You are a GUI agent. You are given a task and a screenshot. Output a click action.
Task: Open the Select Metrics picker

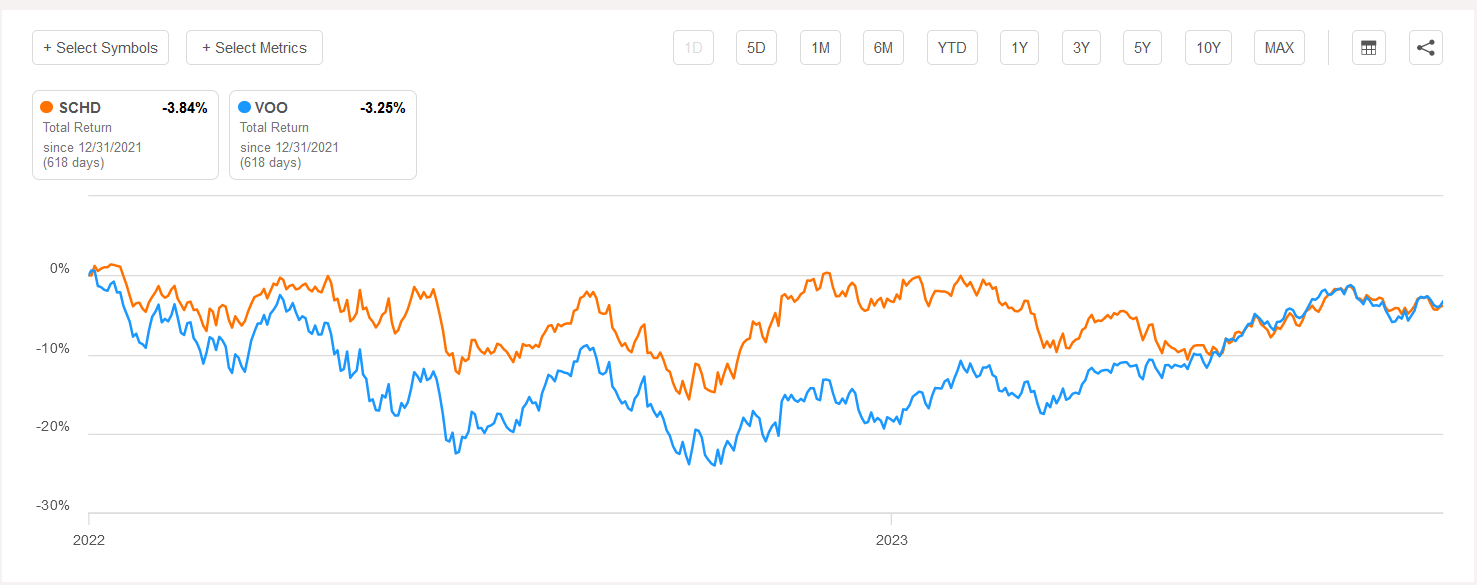pyautogui.click(x=254, y=47)
